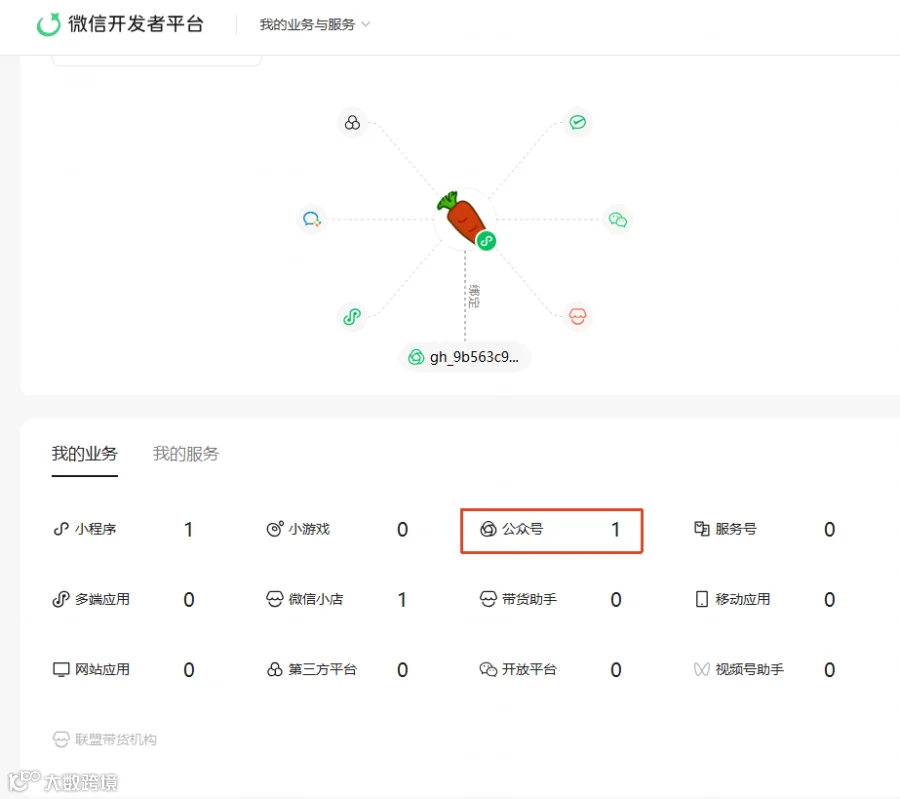Click the 第三方平台 icon
Screen dimensions: 900x799
[275, 669]
